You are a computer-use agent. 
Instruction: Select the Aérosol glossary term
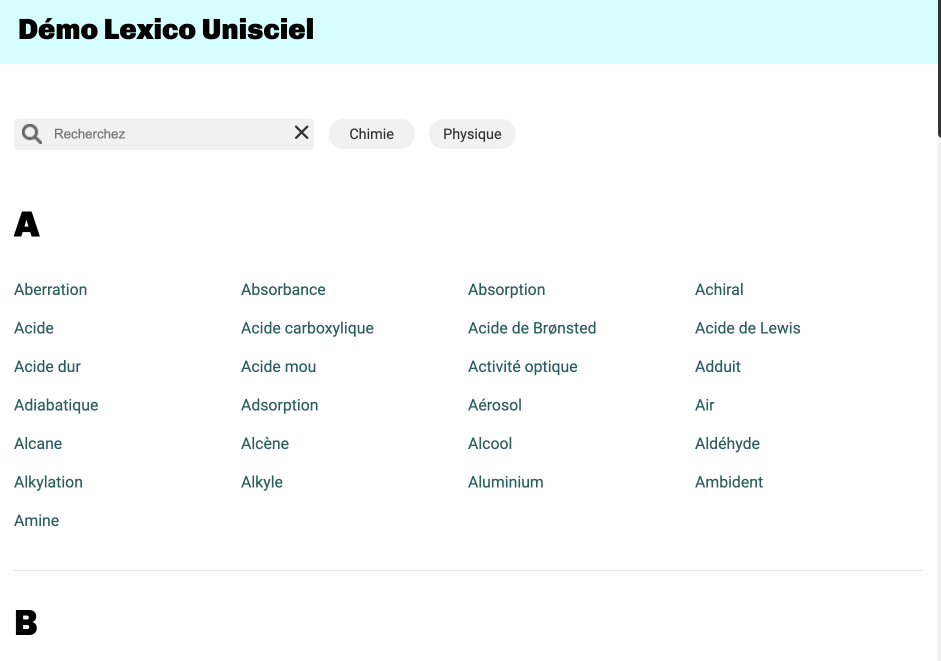point(494,405)
